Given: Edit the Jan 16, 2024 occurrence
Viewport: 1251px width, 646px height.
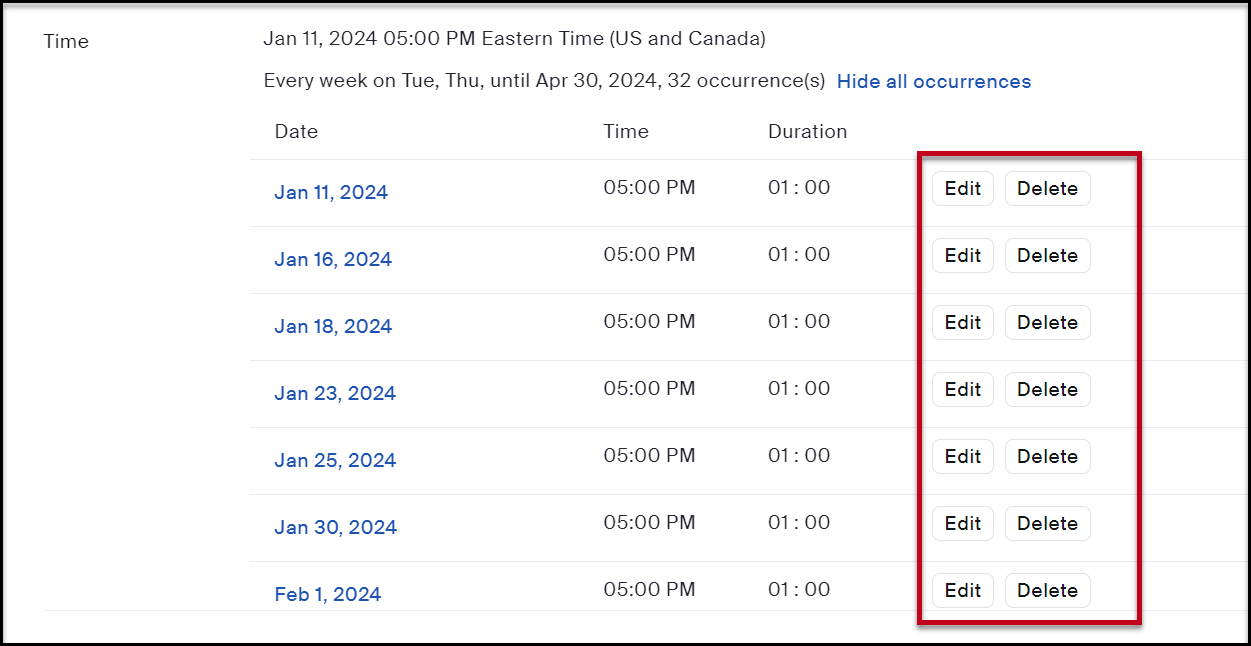Looking at the screenshot, I should tap(962, 256).
